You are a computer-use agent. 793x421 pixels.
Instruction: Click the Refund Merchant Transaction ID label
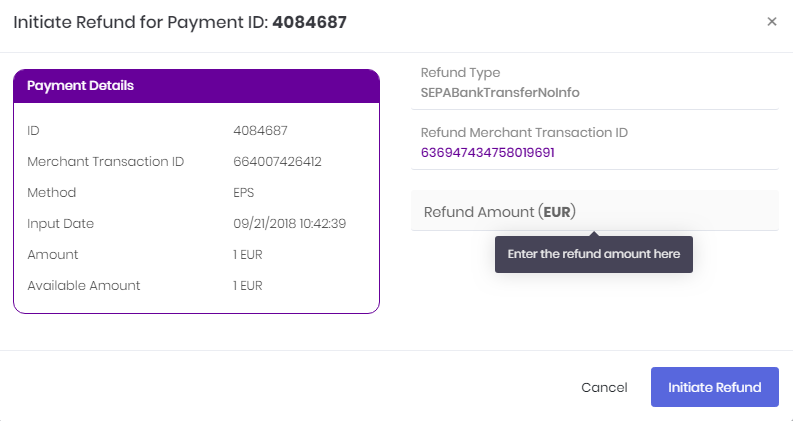tap(524, 133)
